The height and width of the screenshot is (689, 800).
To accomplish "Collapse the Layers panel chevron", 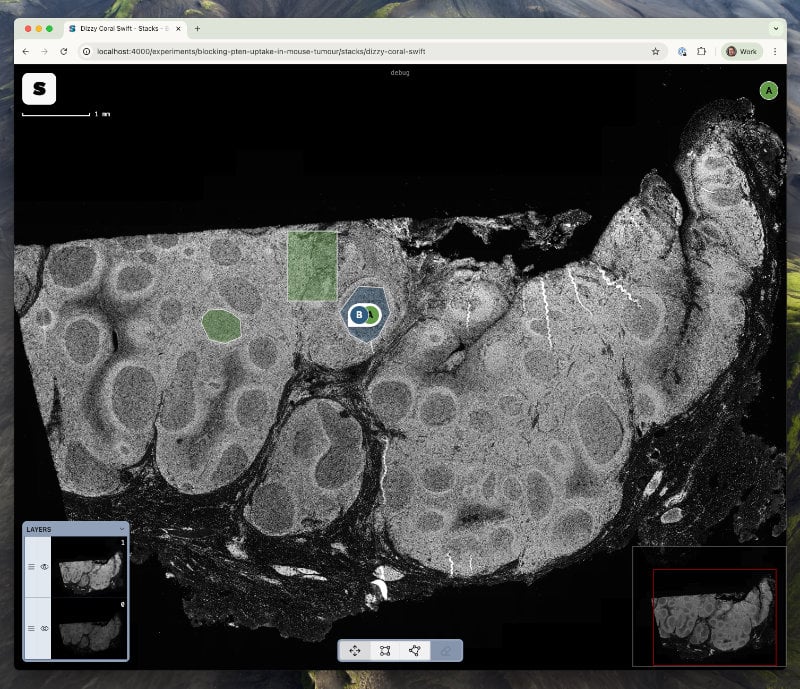I will pyautogui.click(x=122, y=529).
